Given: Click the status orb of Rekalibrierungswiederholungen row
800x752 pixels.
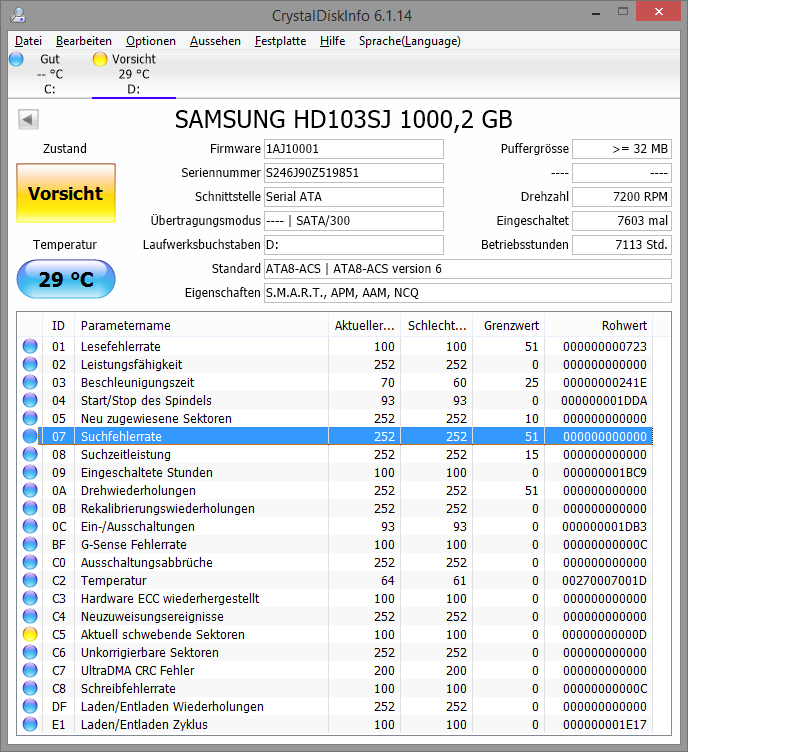Looking at the screenshot, I should click(30, 508).
